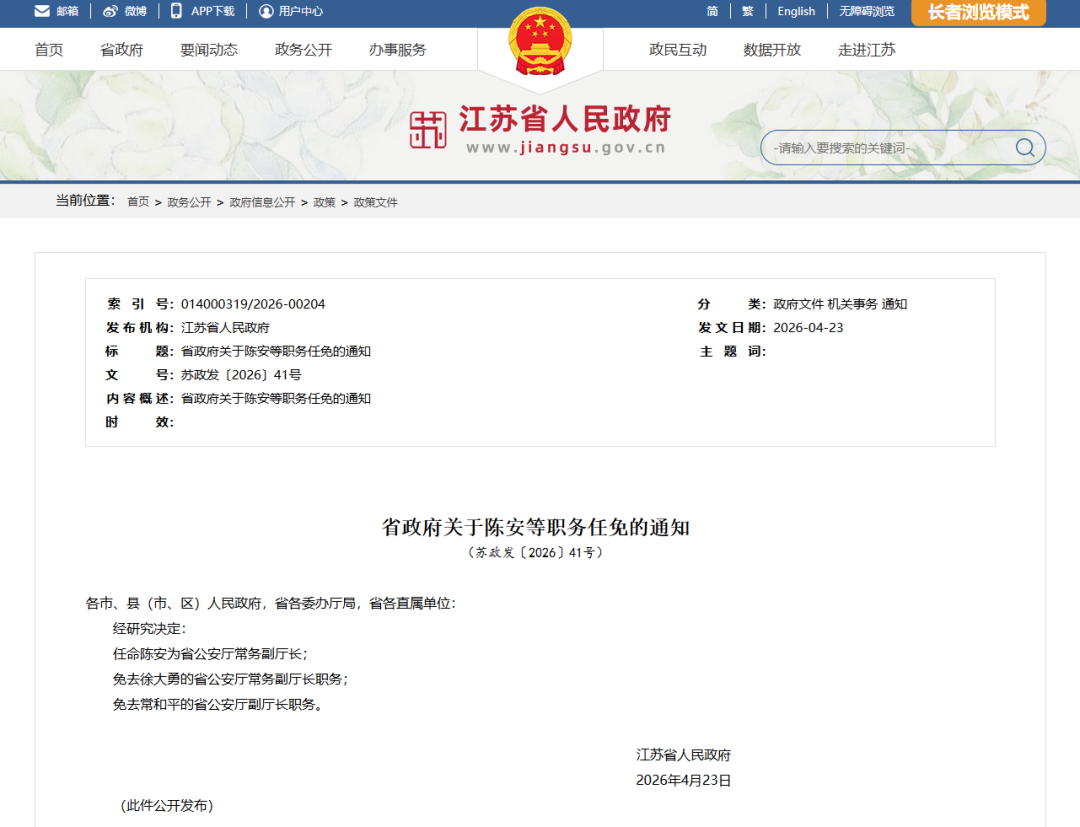Image resolution: width=1080 pixels, height=827 pixels.
Task: Click the mail envelope icon
Action: 42,11
